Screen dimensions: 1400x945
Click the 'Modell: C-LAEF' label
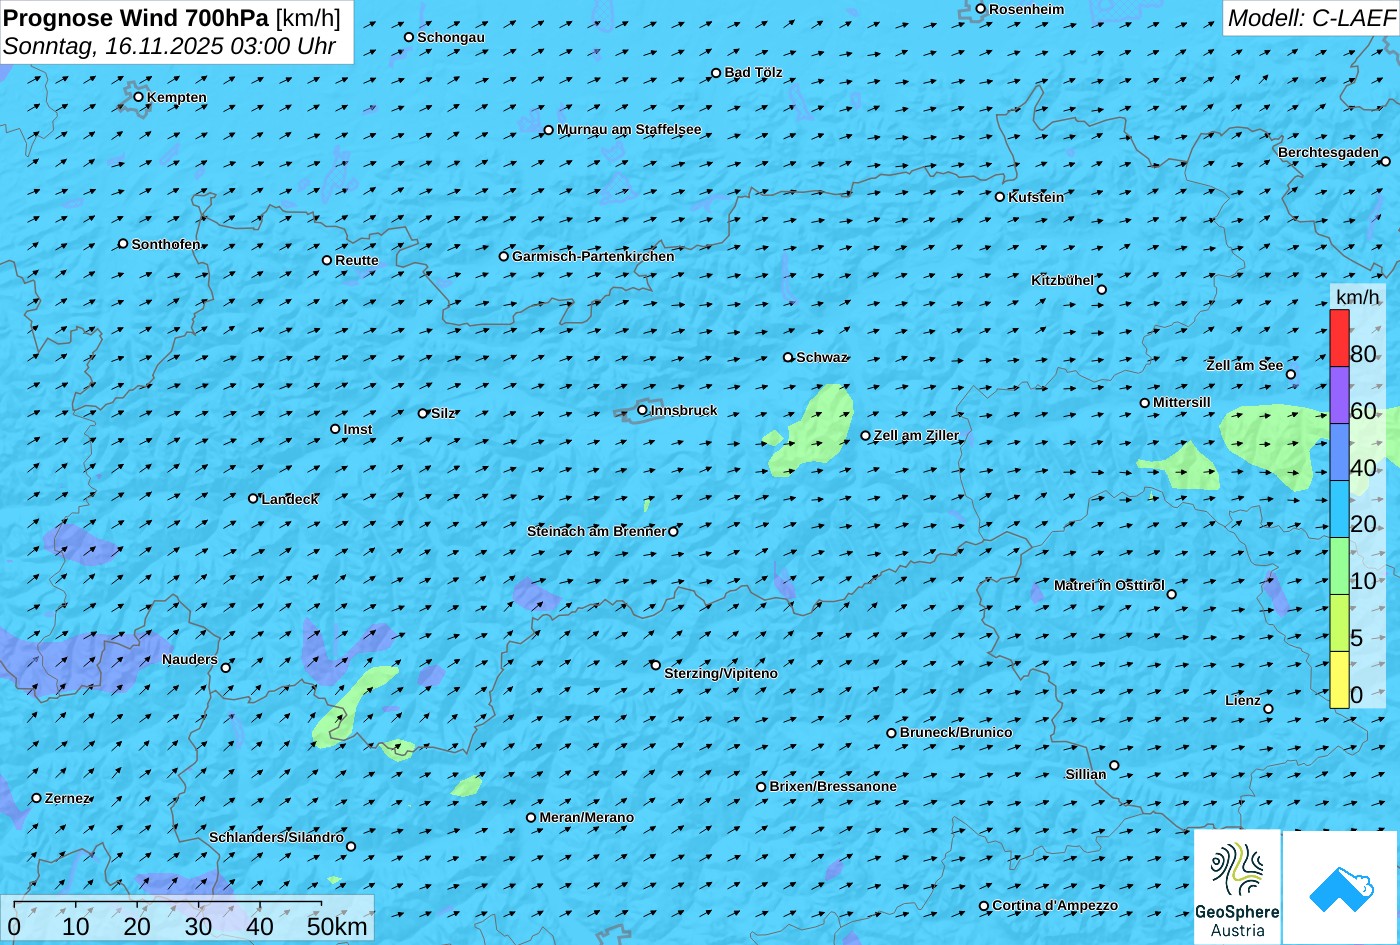[x=1310, y=18]
